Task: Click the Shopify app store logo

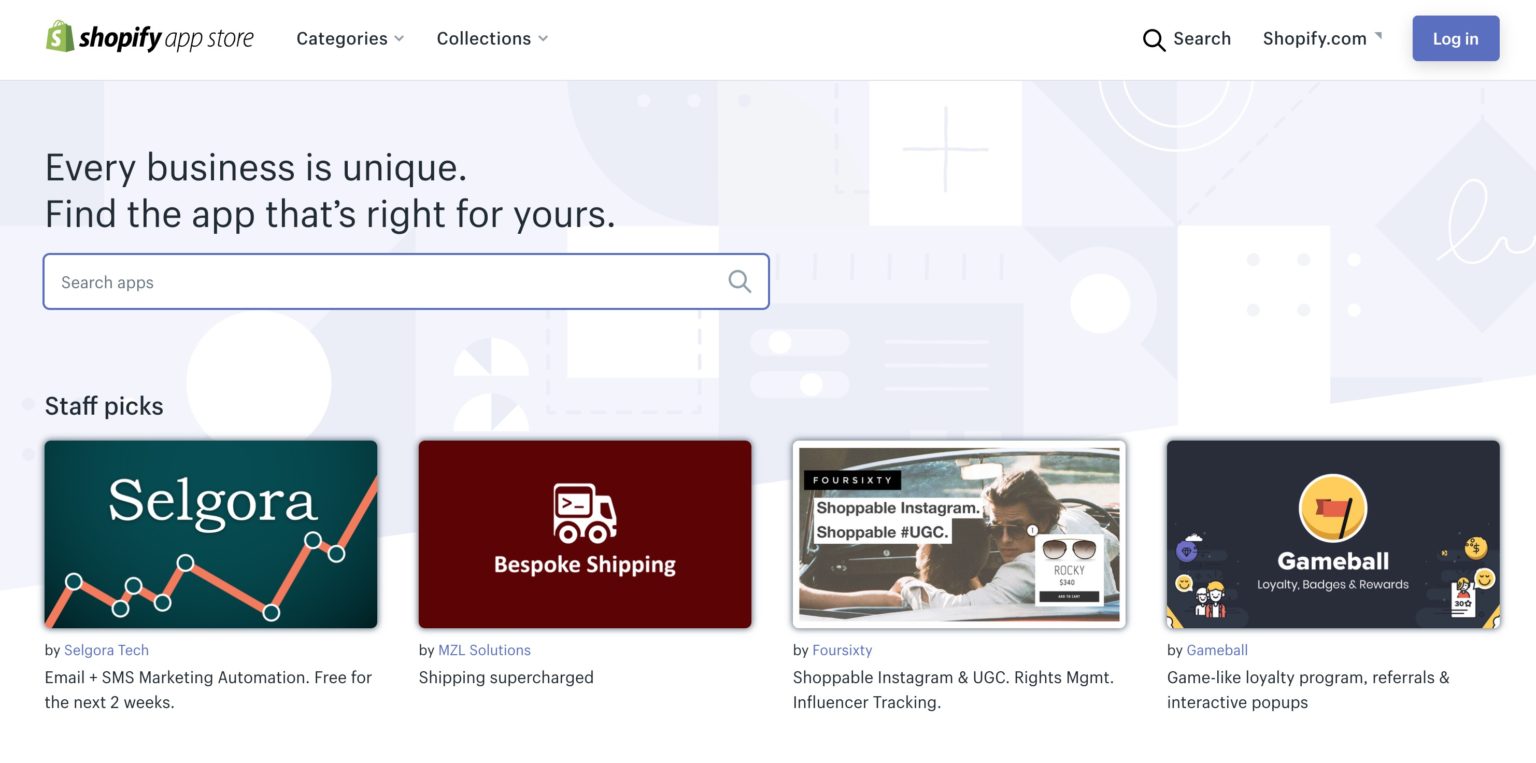Action: coord(150,38)
